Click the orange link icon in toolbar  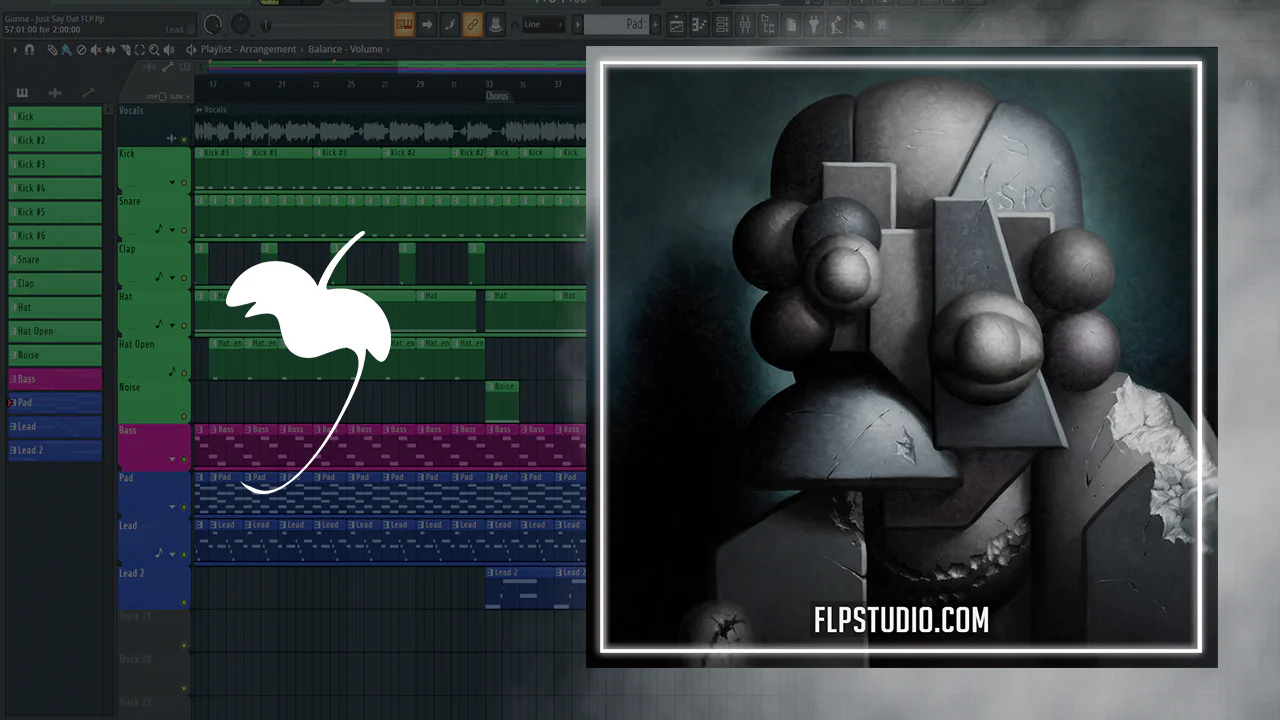(473, 24)
